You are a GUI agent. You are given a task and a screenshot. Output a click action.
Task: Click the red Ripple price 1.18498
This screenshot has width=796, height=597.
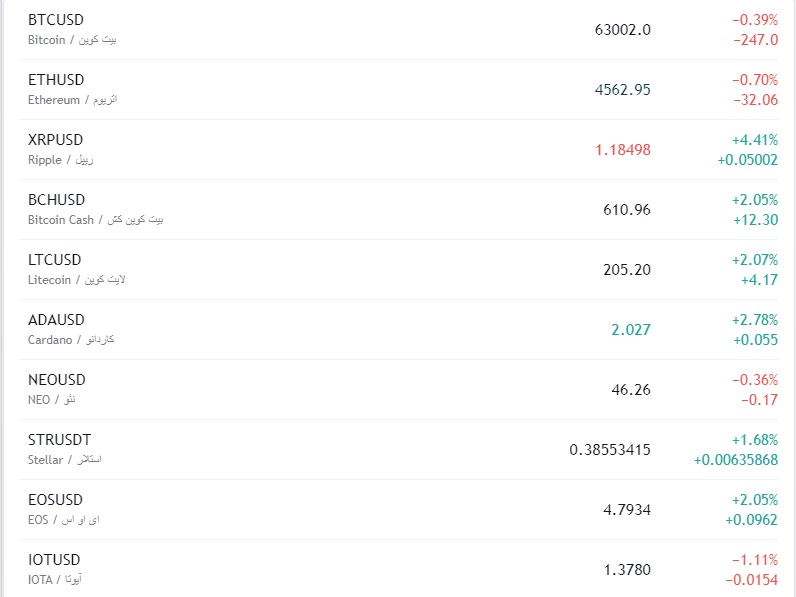click(x=622, y=150)
